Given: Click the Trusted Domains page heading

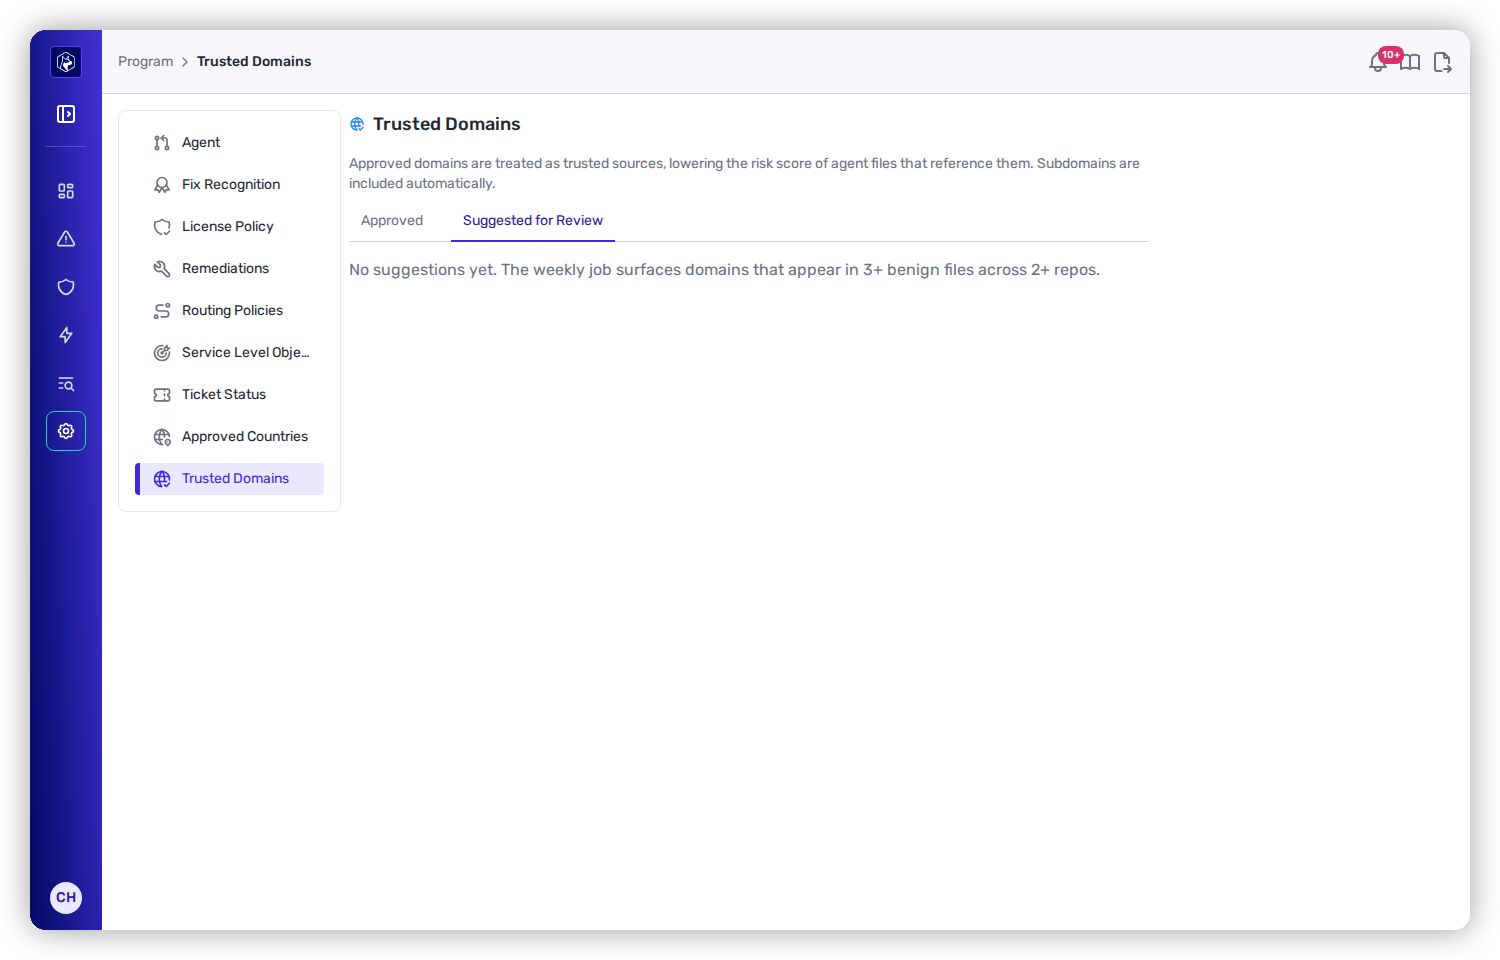Looking at the screenshot, I should click(x=447, y=124).
